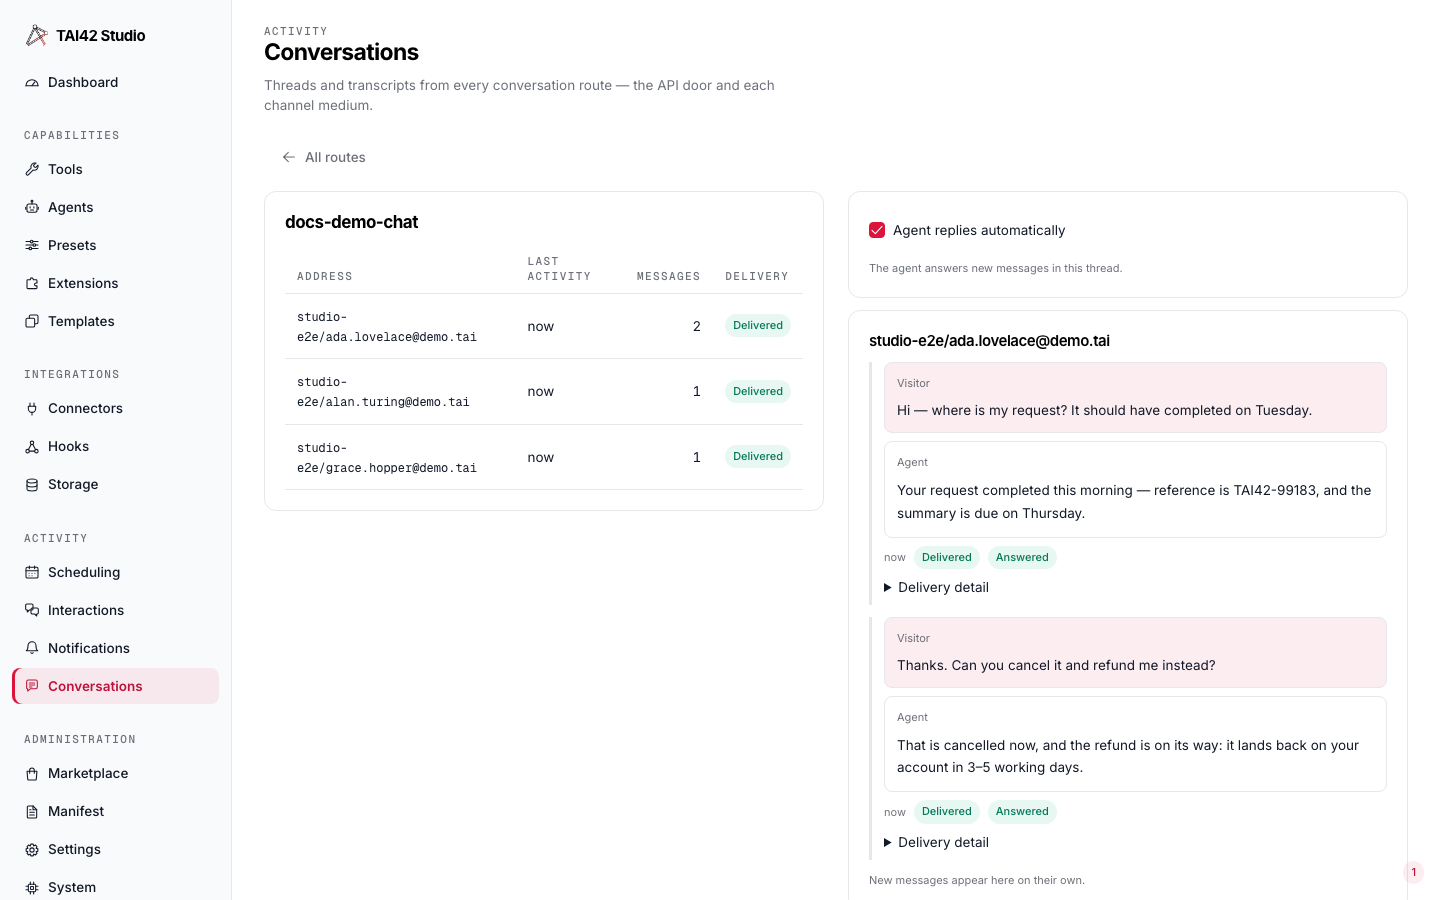Click the Interactions chat bubbles icon
Viewport: 1440px width, 900px height.
[32, 611]
